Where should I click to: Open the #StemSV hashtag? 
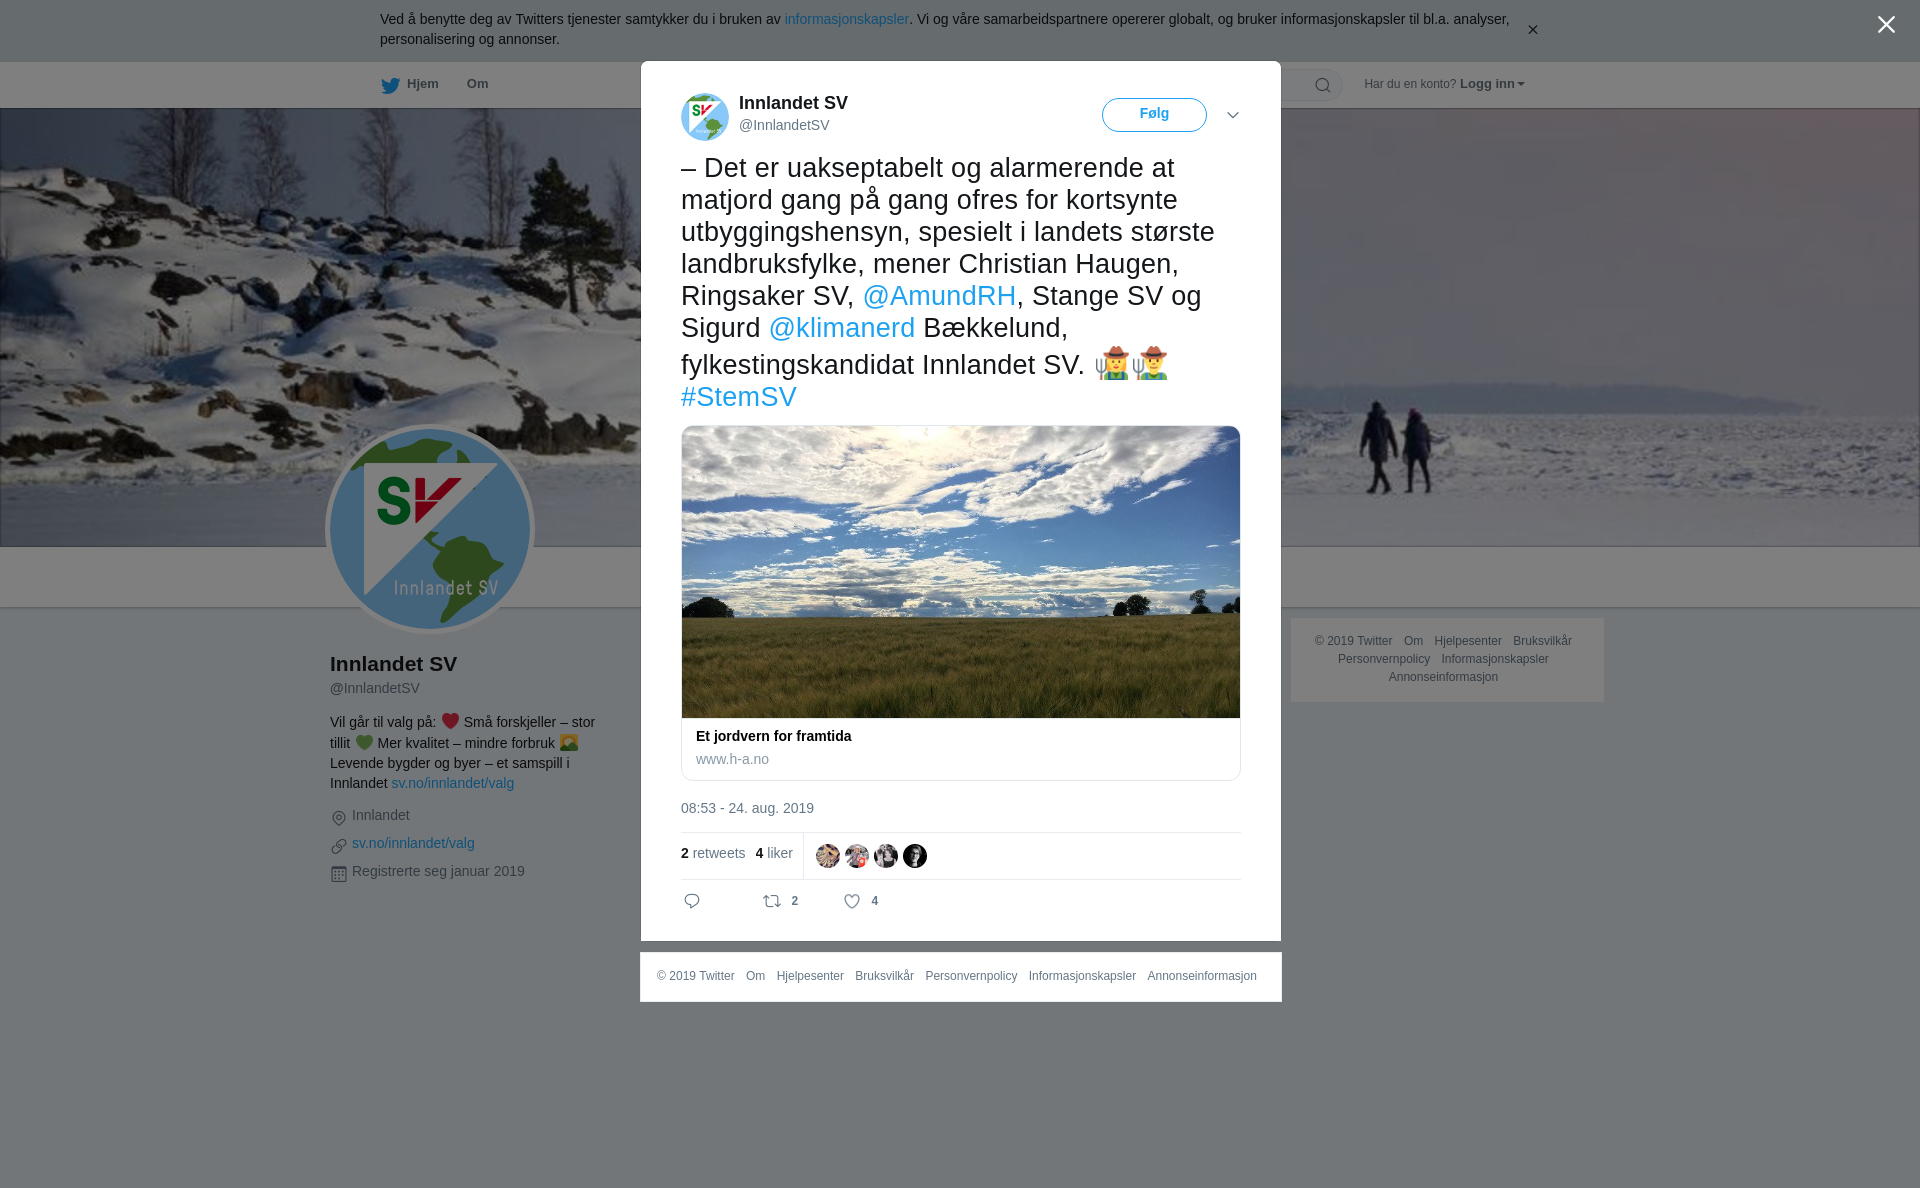point(739,397)
